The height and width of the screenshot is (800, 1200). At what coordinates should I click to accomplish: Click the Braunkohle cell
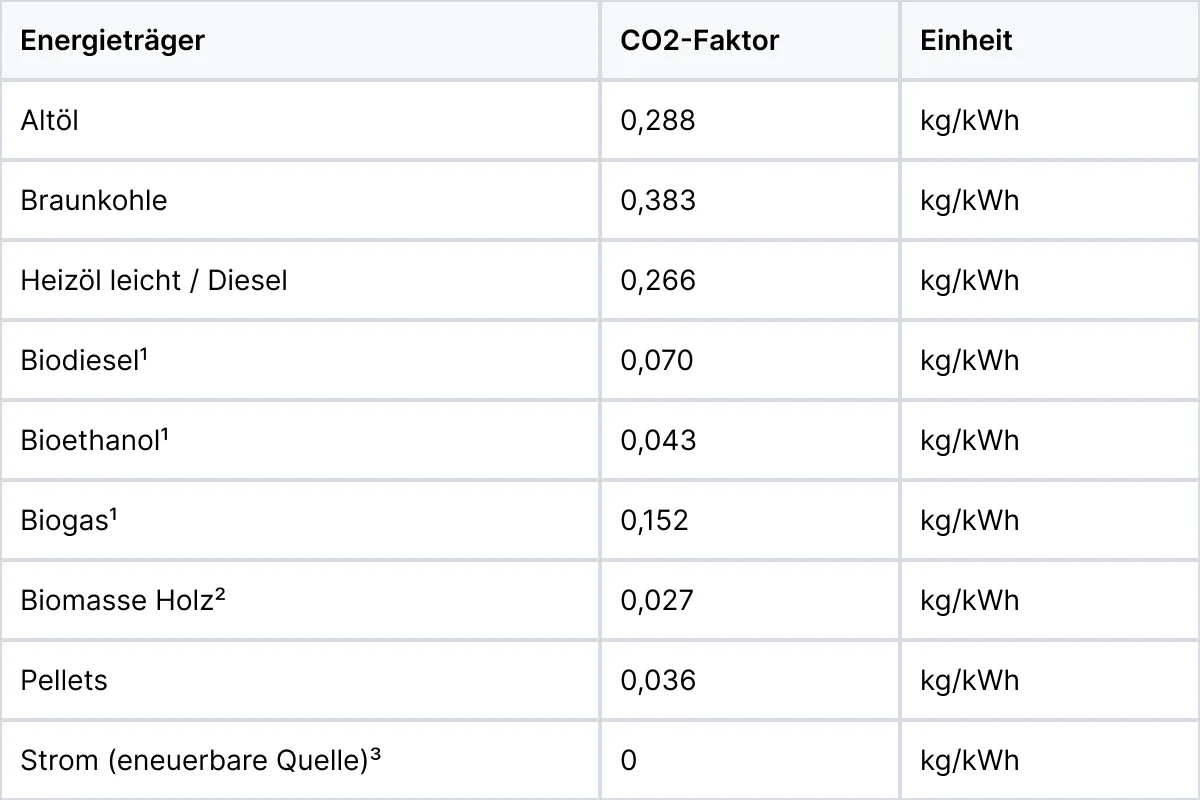click(x=94, y=200)
